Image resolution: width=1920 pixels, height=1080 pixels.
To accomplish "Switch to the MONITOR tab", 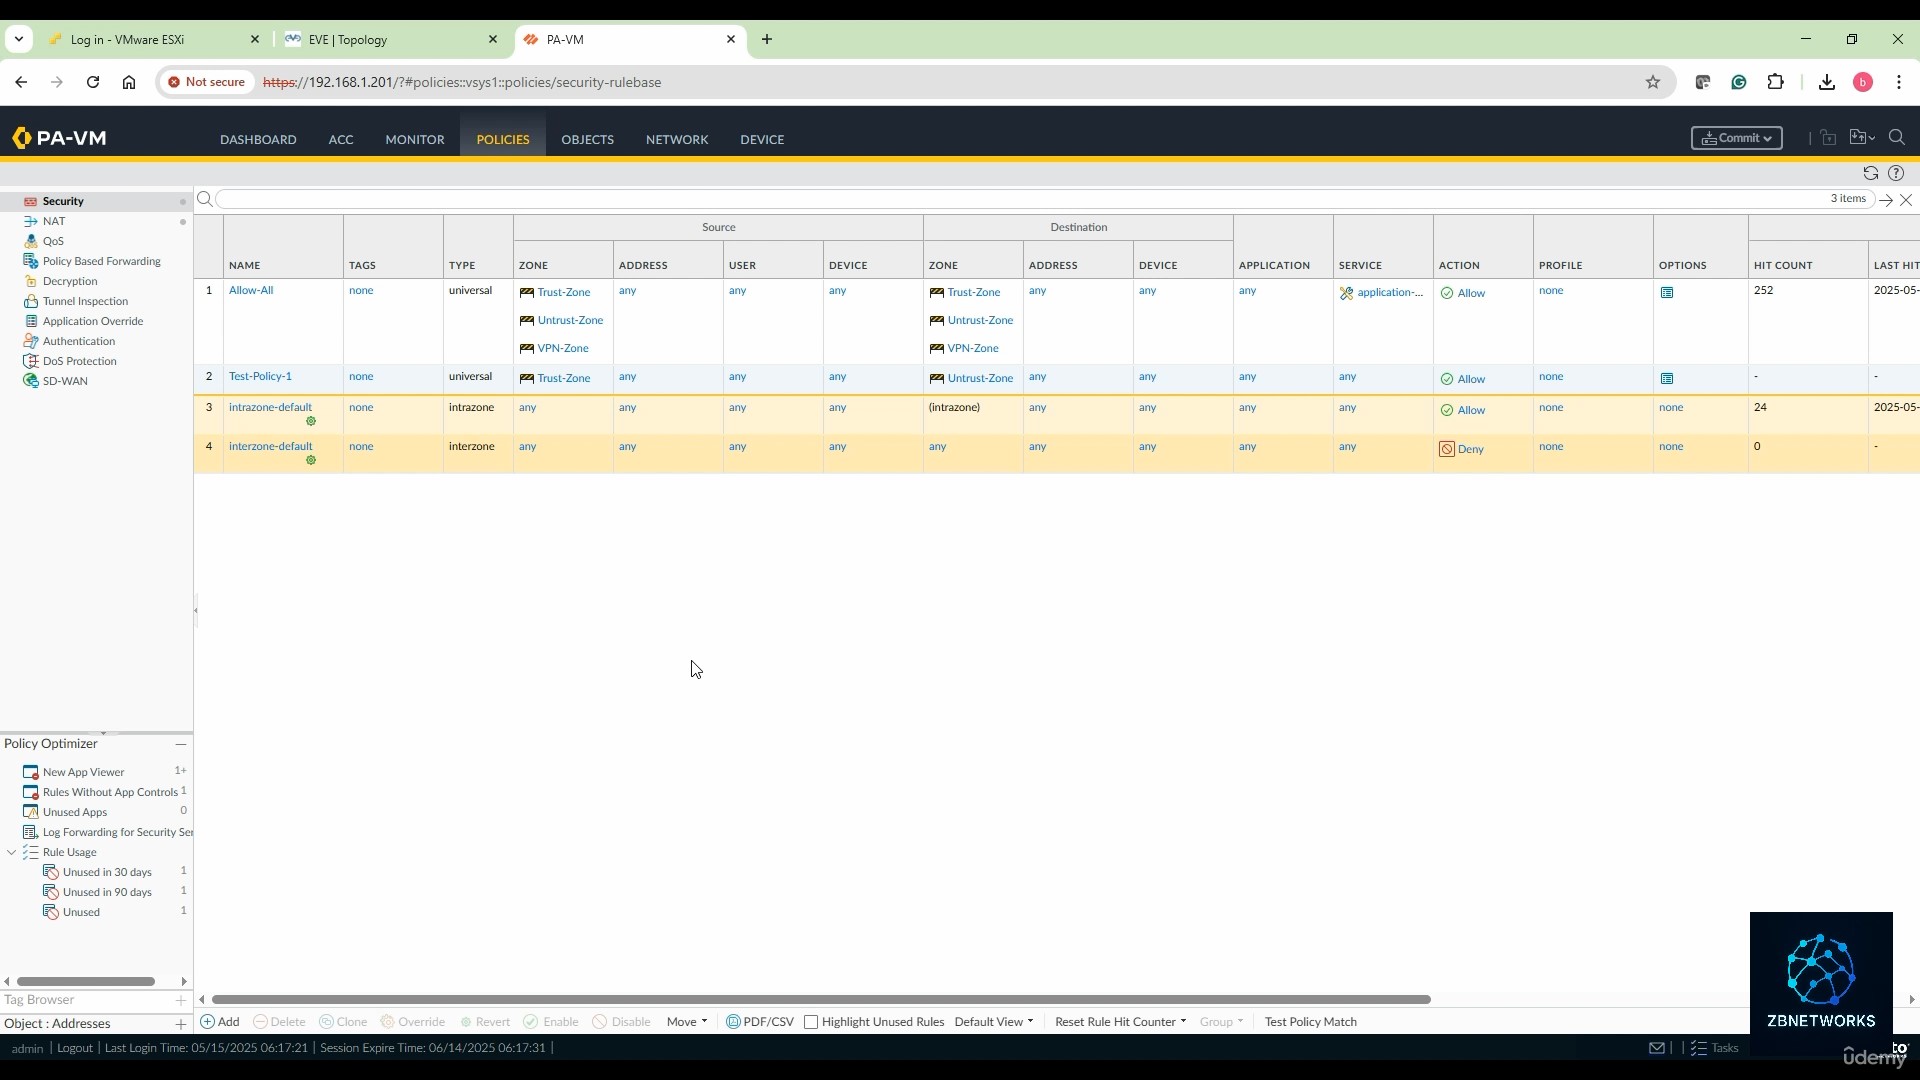I will click(415, 139).
